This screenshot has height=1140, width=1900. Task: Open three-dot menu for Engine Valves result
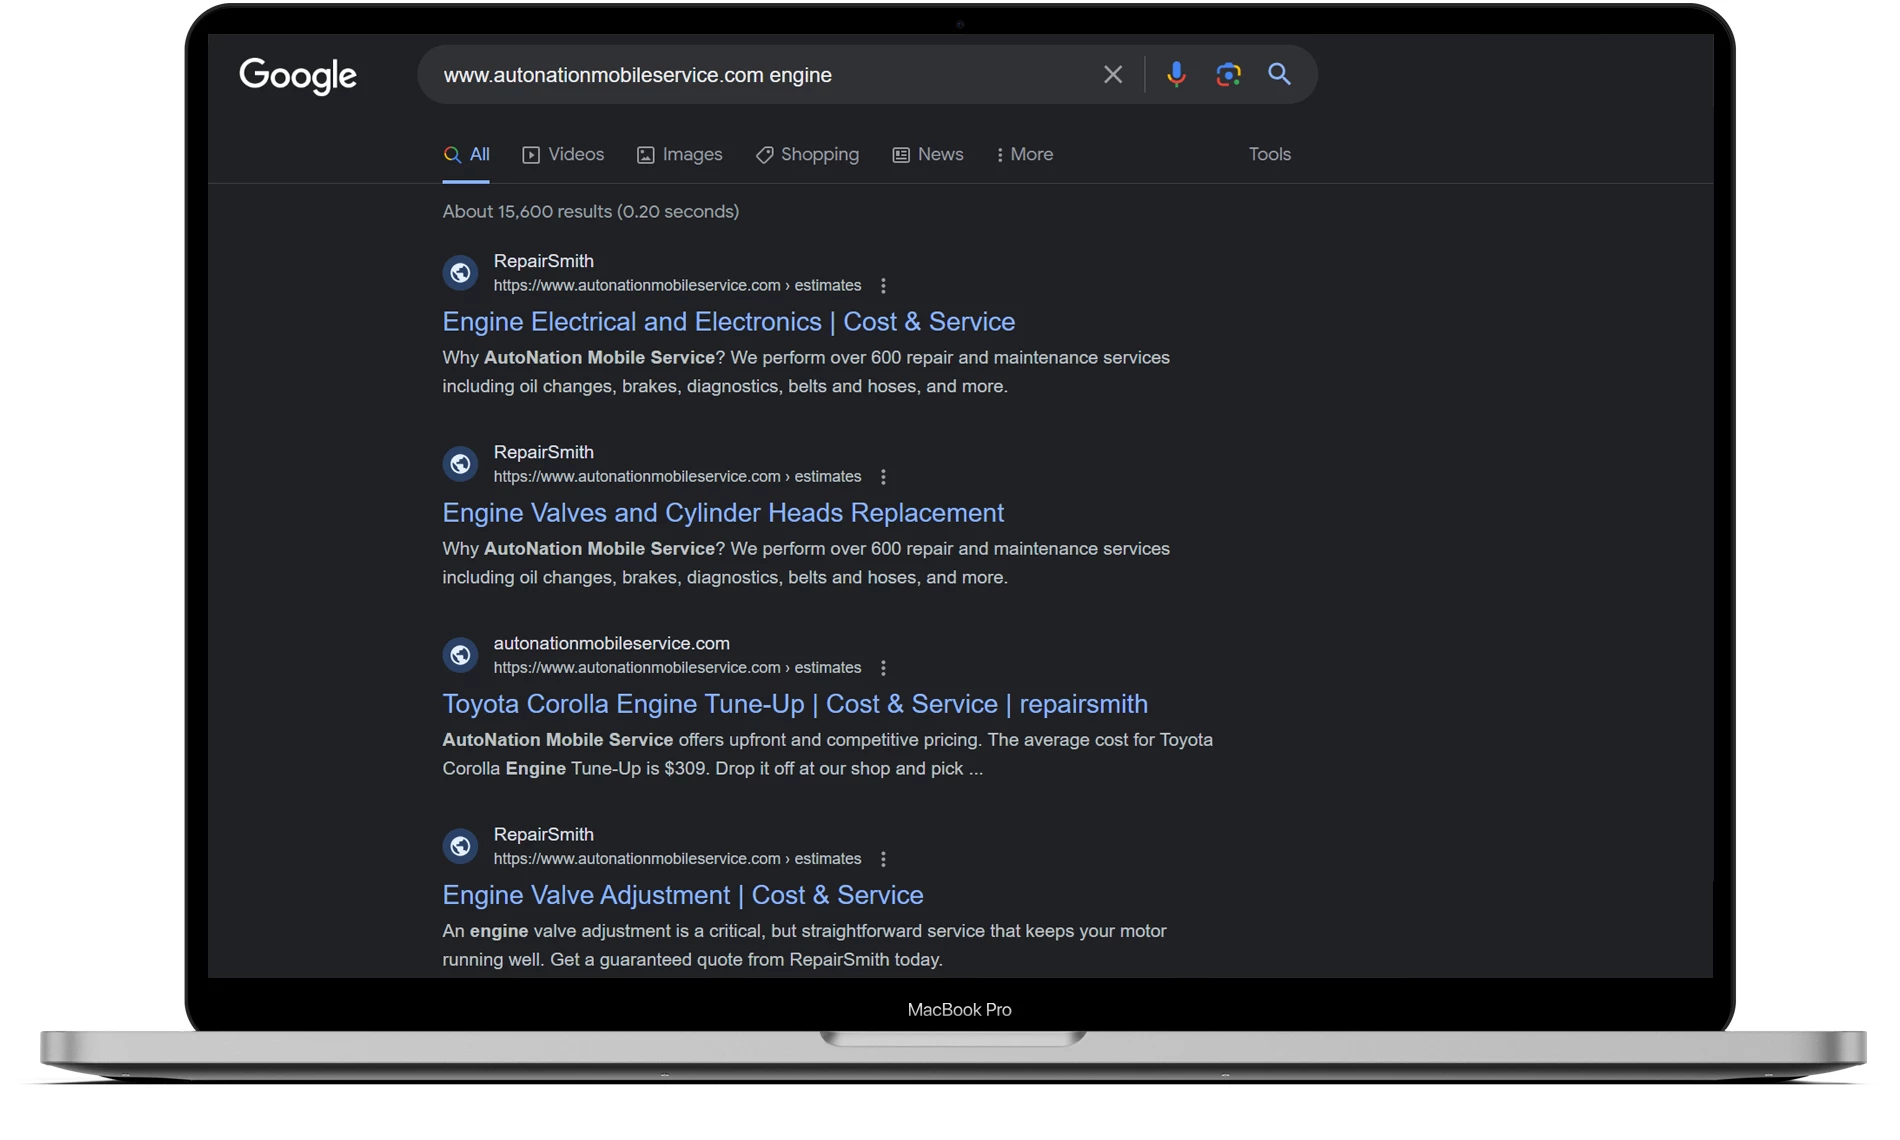pyautogui.click(x=883, y=477)
